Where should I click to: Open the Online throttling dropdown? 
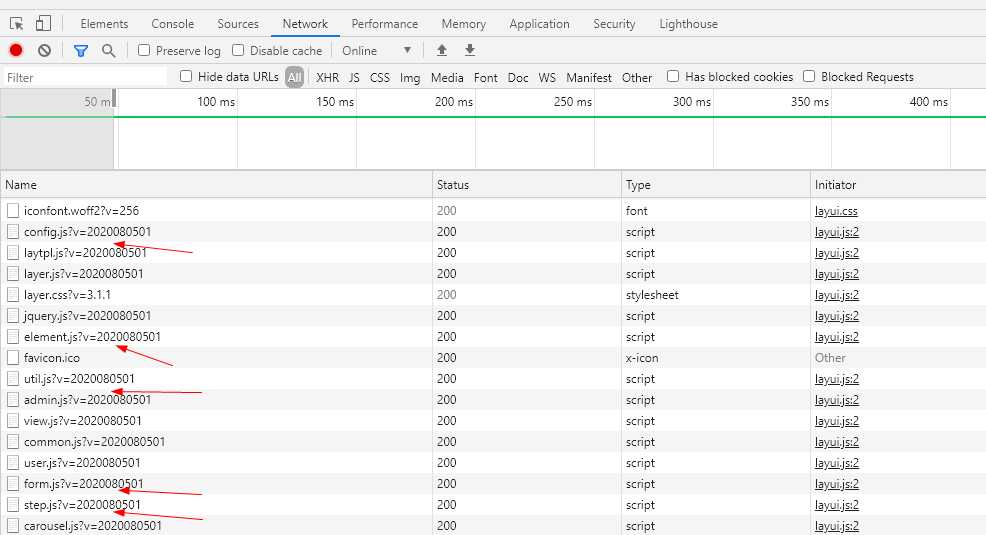tap(376, 50)
